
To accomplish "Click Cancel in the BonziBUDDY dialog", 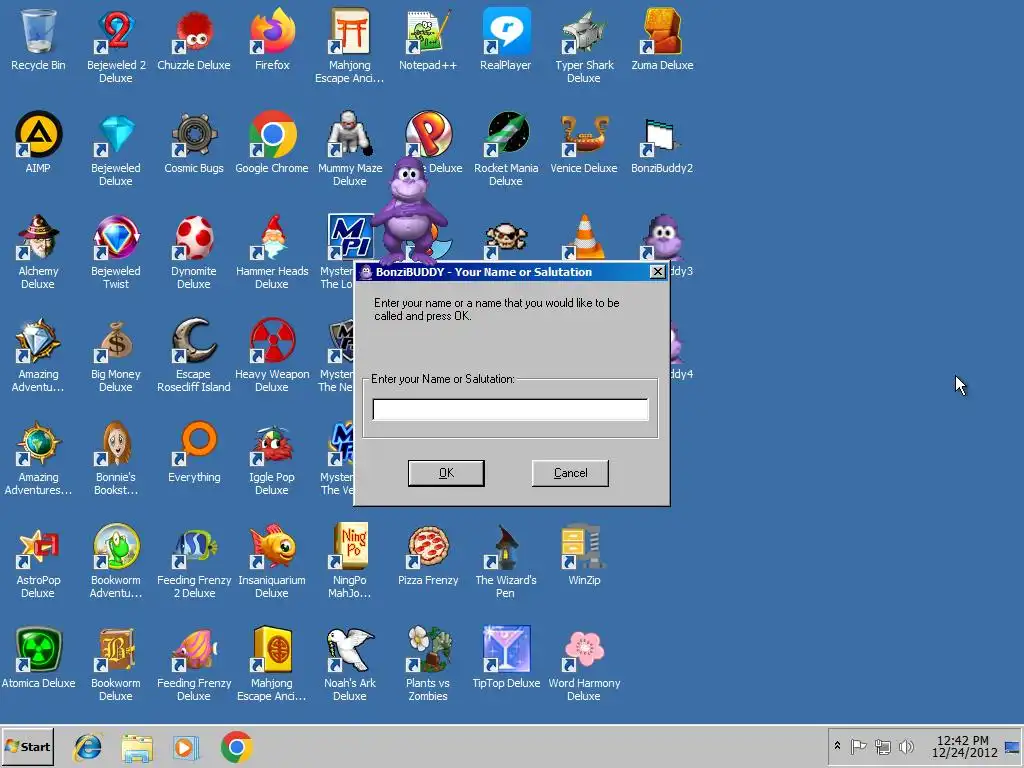I will coord(570,473).
